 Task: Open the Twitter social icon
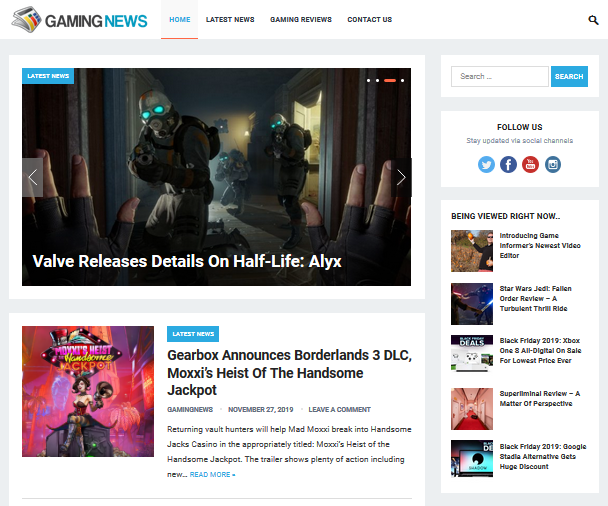click(x=486, y=164)
